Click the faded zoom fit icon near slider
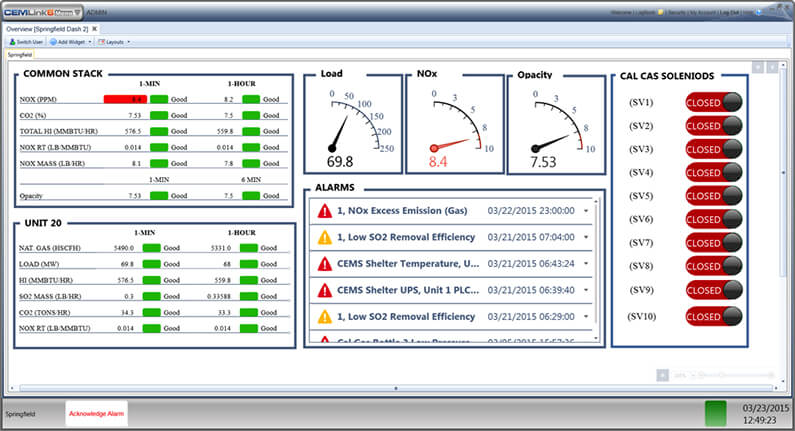The width and height of the screenshot is (795, 431). point(662,375)
